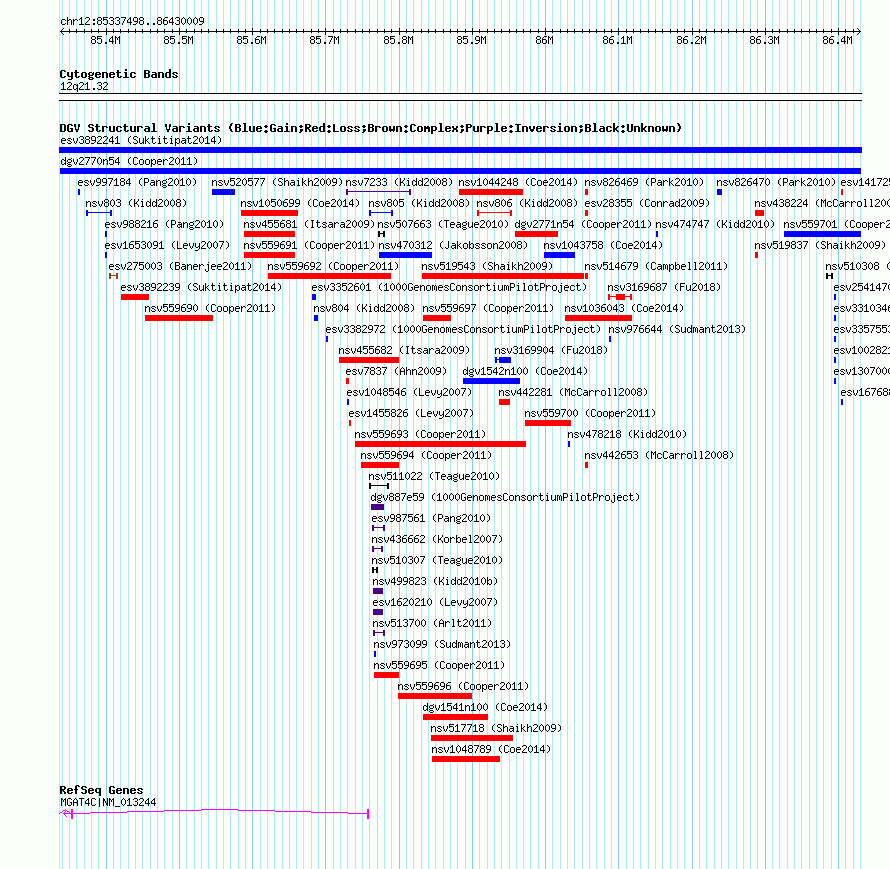Image resolution: width=890 pixels, height=869 pixels.
Task: Open the nsv513700 (Arlt2011) label
Action: [x=433, y=623]
